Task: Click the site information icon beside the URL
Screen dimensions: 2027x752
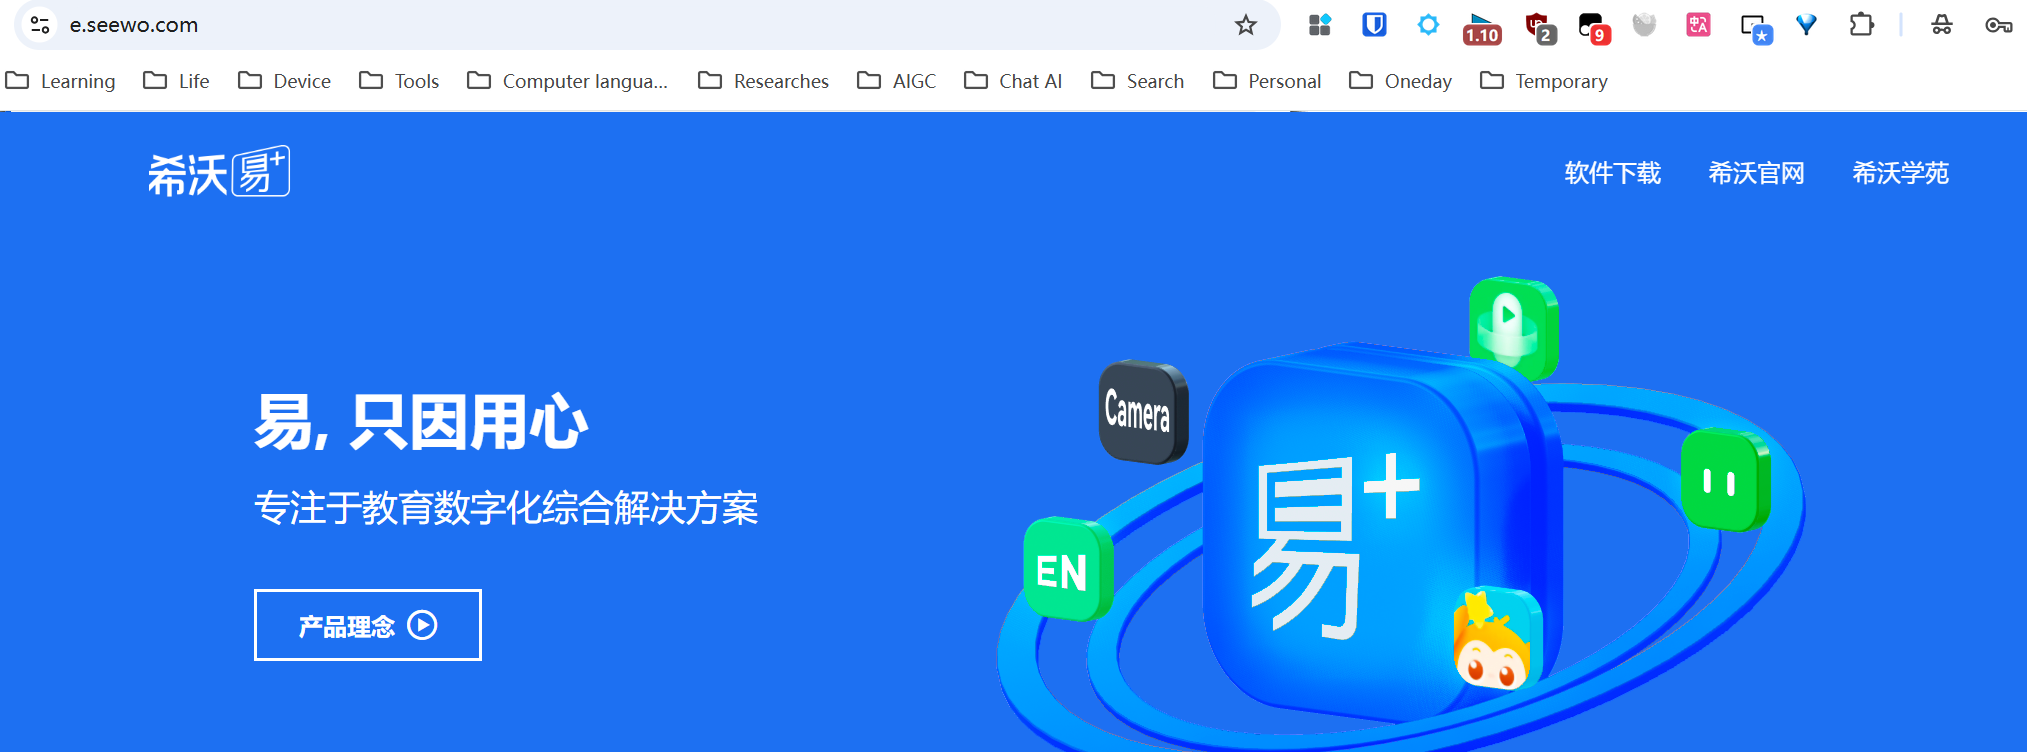Action: pos(40,25)
